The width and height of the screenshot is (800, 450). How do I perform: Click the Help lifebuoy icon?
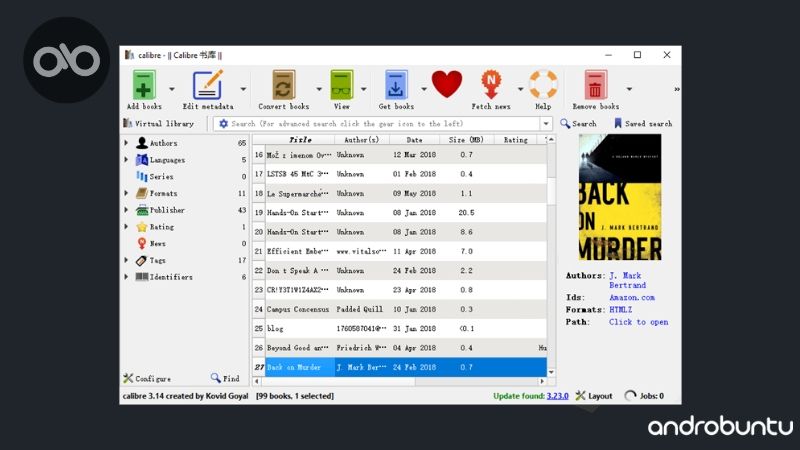tap(543, 84)
